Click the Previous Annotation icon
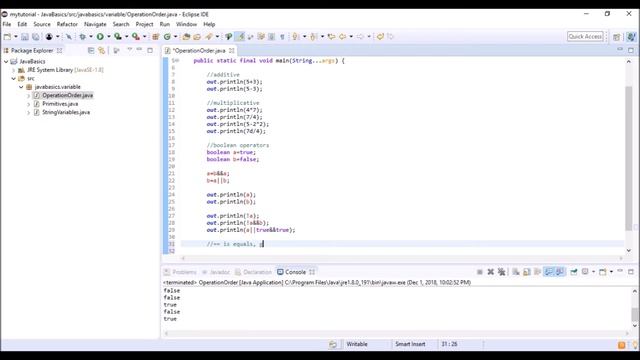The image size is (640, 360). (313, 37)
